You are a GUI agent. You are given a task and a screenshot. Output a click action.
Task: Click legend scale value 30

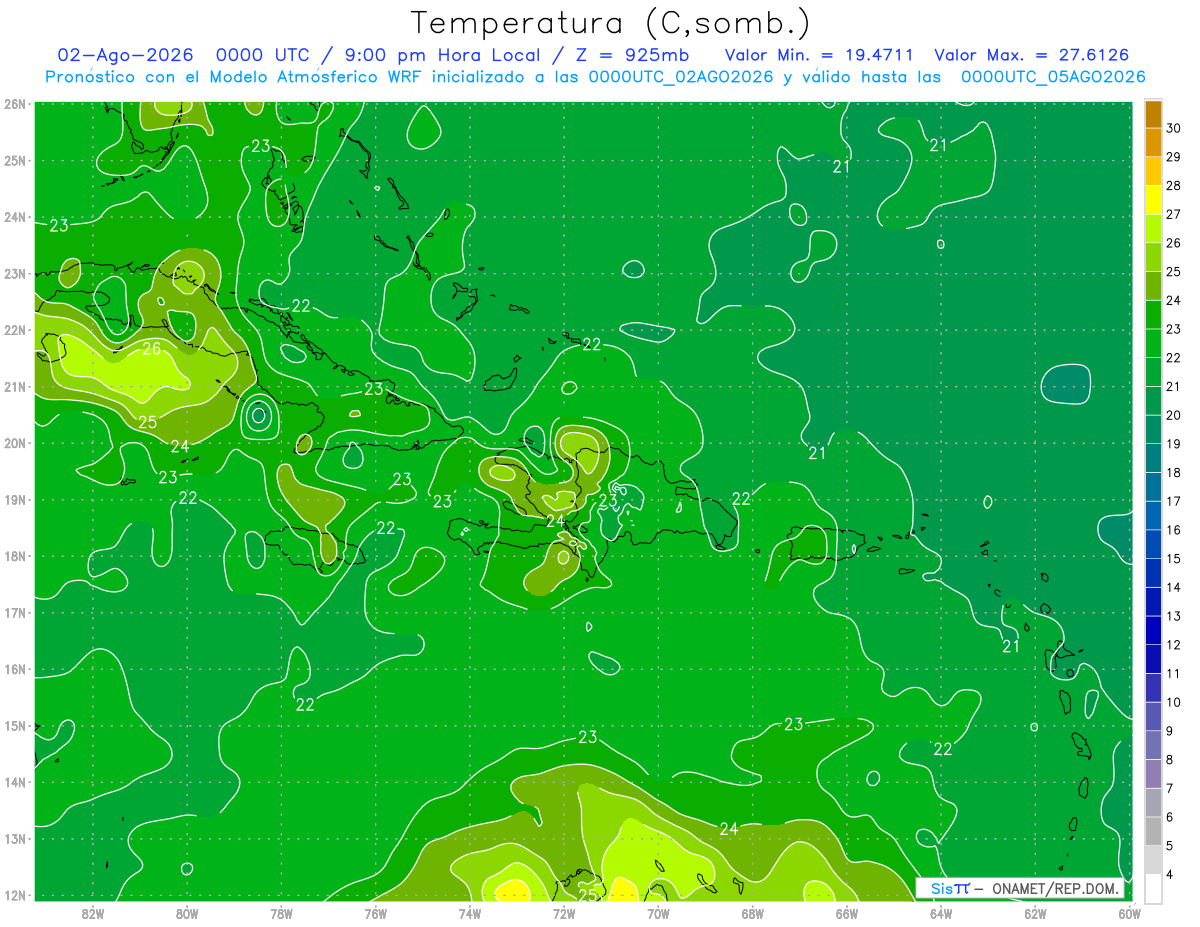click(1174, 128)
